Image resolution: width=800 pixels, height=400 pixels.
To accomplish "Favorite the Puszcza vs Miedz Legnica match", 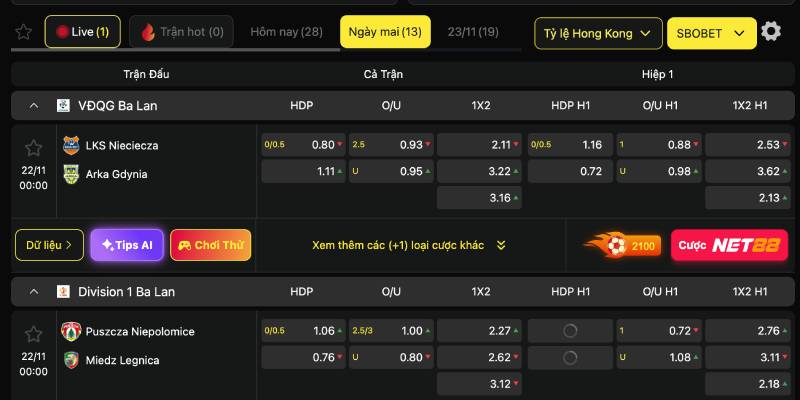I will (34, 334).
